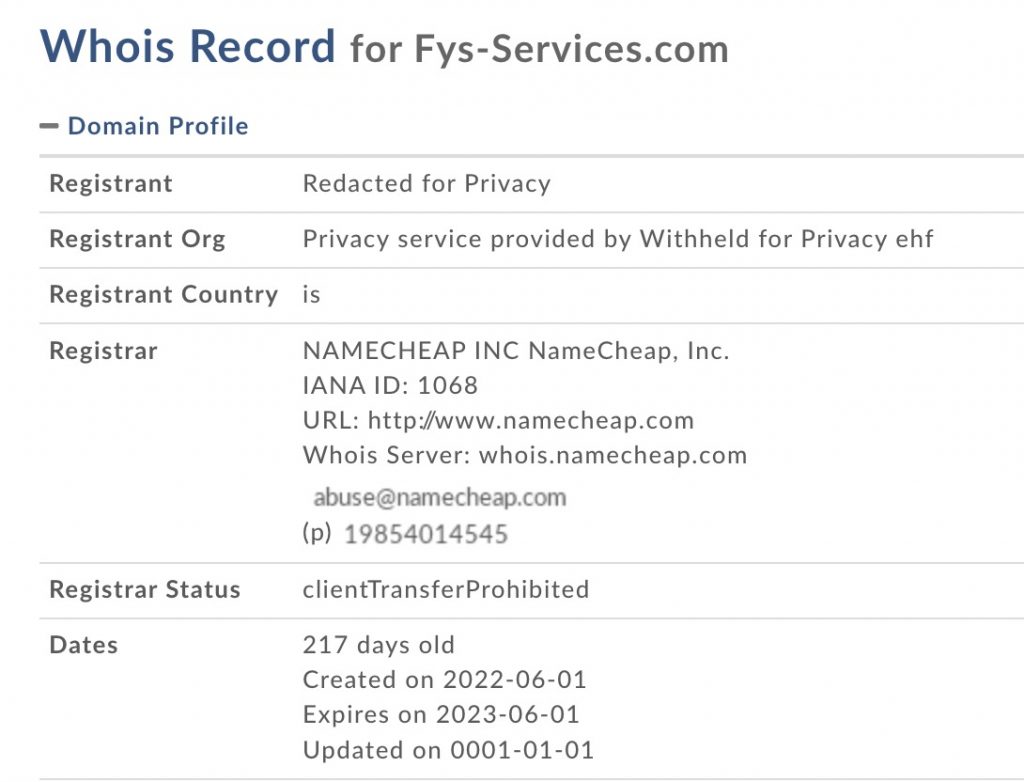Select the clientTransferProhibited status value
Viewport: 1024px width, 782px height.
click(445, 590)
